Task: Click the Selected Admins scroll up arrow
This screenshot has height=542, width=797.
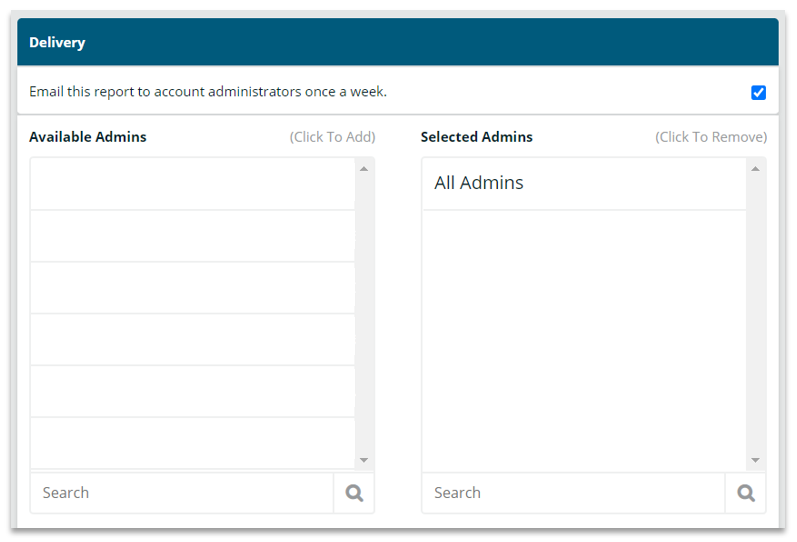Action: coord(755,169)
